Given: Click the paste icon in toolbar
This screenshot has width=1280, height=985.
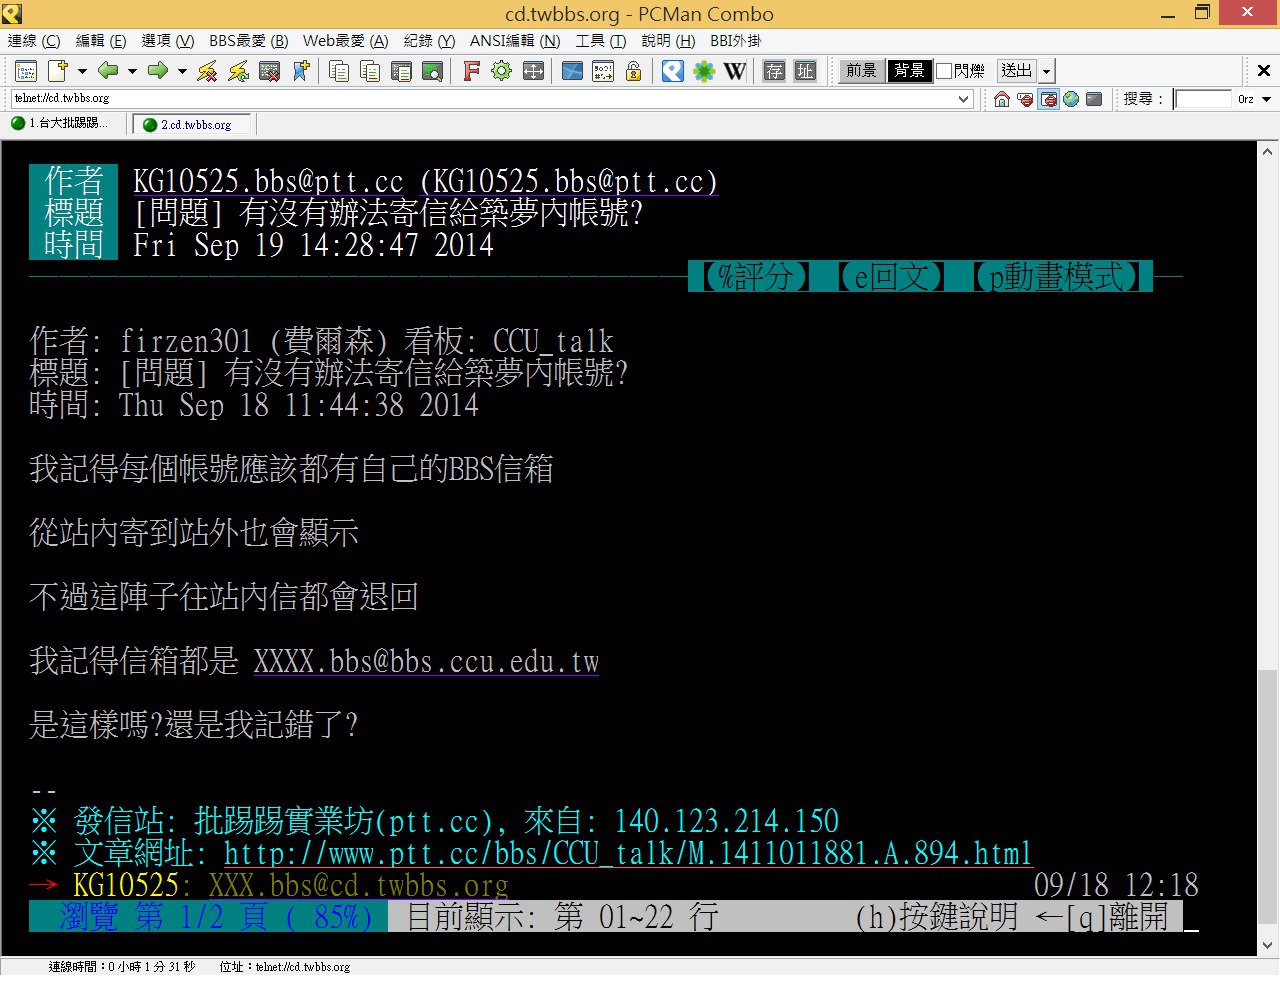Looking at the screenshot, I should (x=401, y=71).
